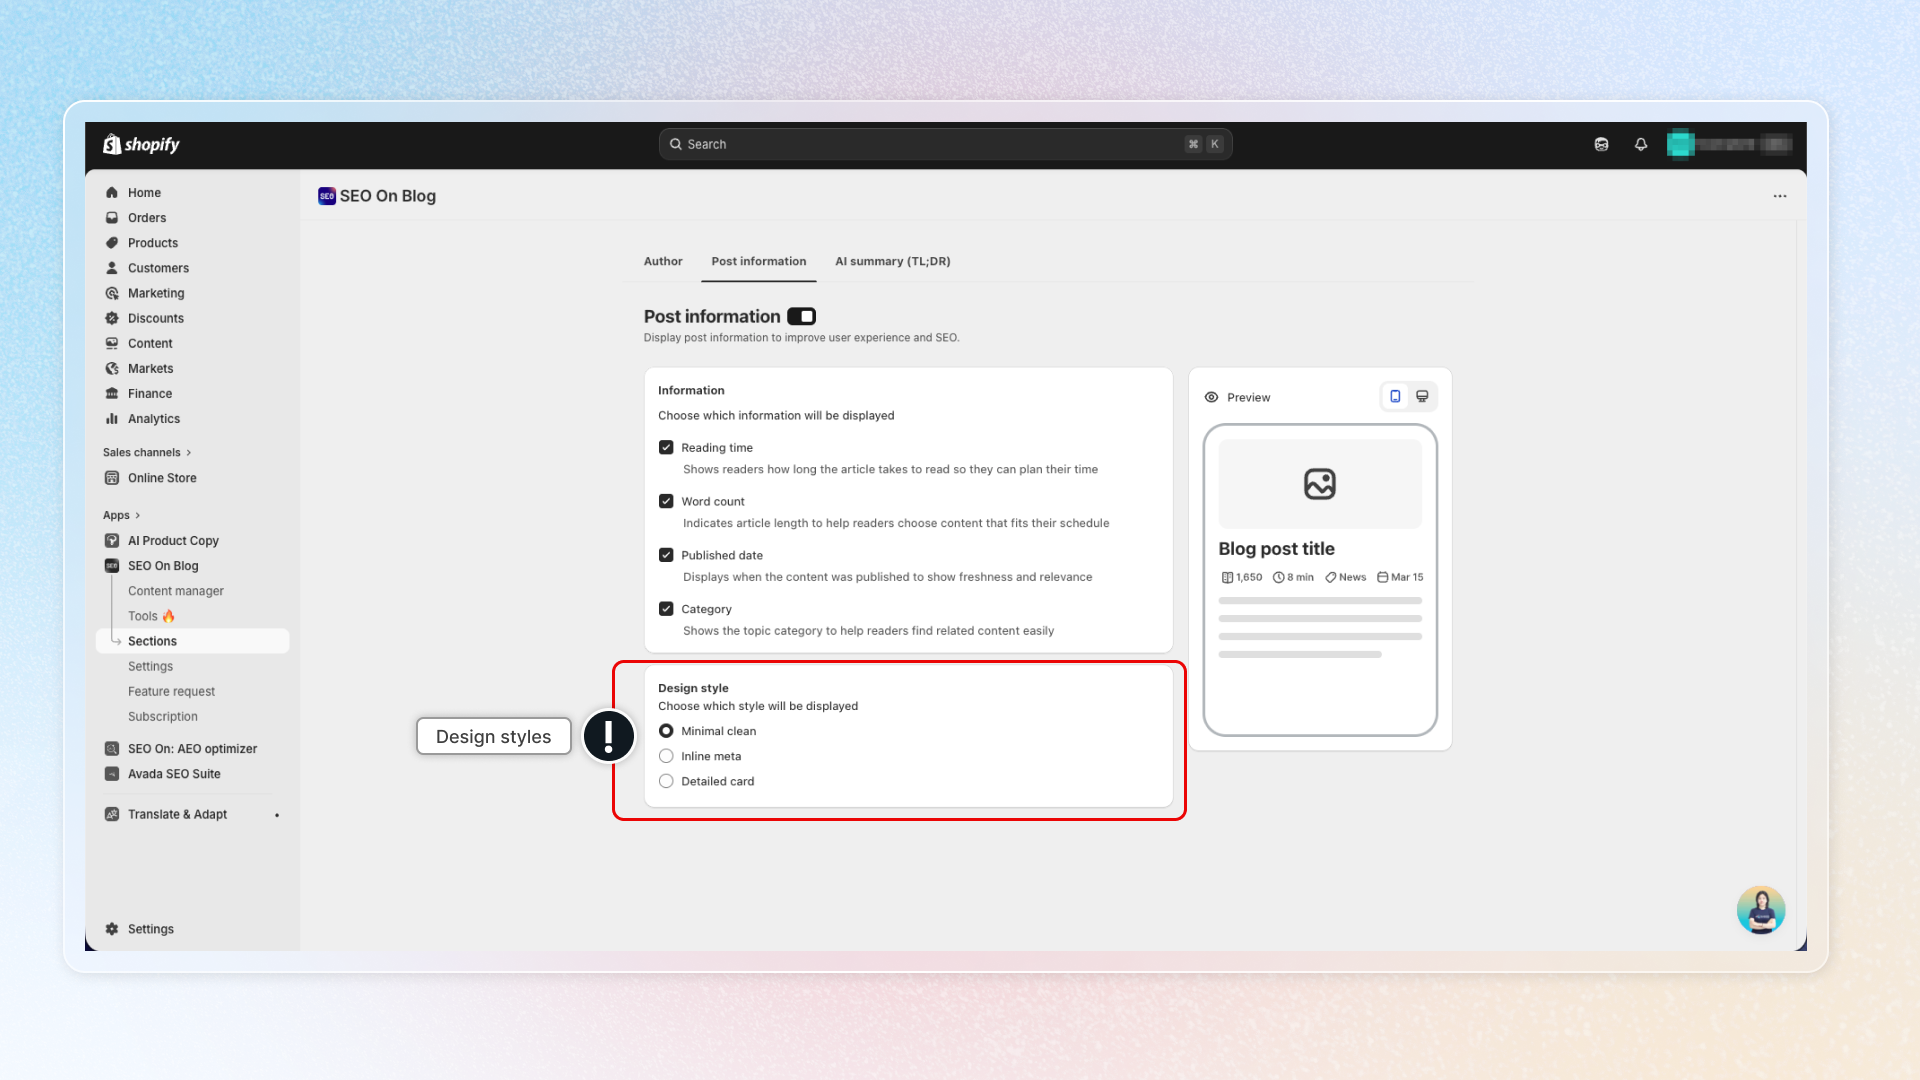Switch preview to mobile device icon

(x=1395, y=397)
